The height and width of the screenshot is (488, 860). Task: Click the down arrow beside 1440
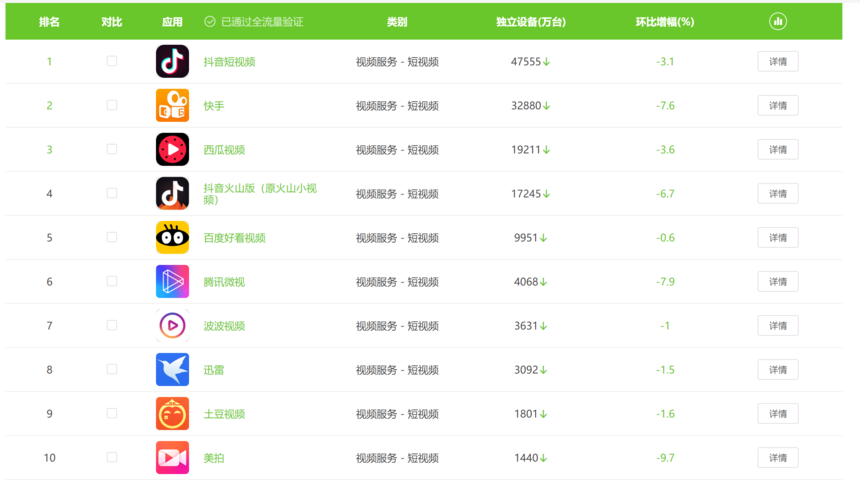coord(543,458)
